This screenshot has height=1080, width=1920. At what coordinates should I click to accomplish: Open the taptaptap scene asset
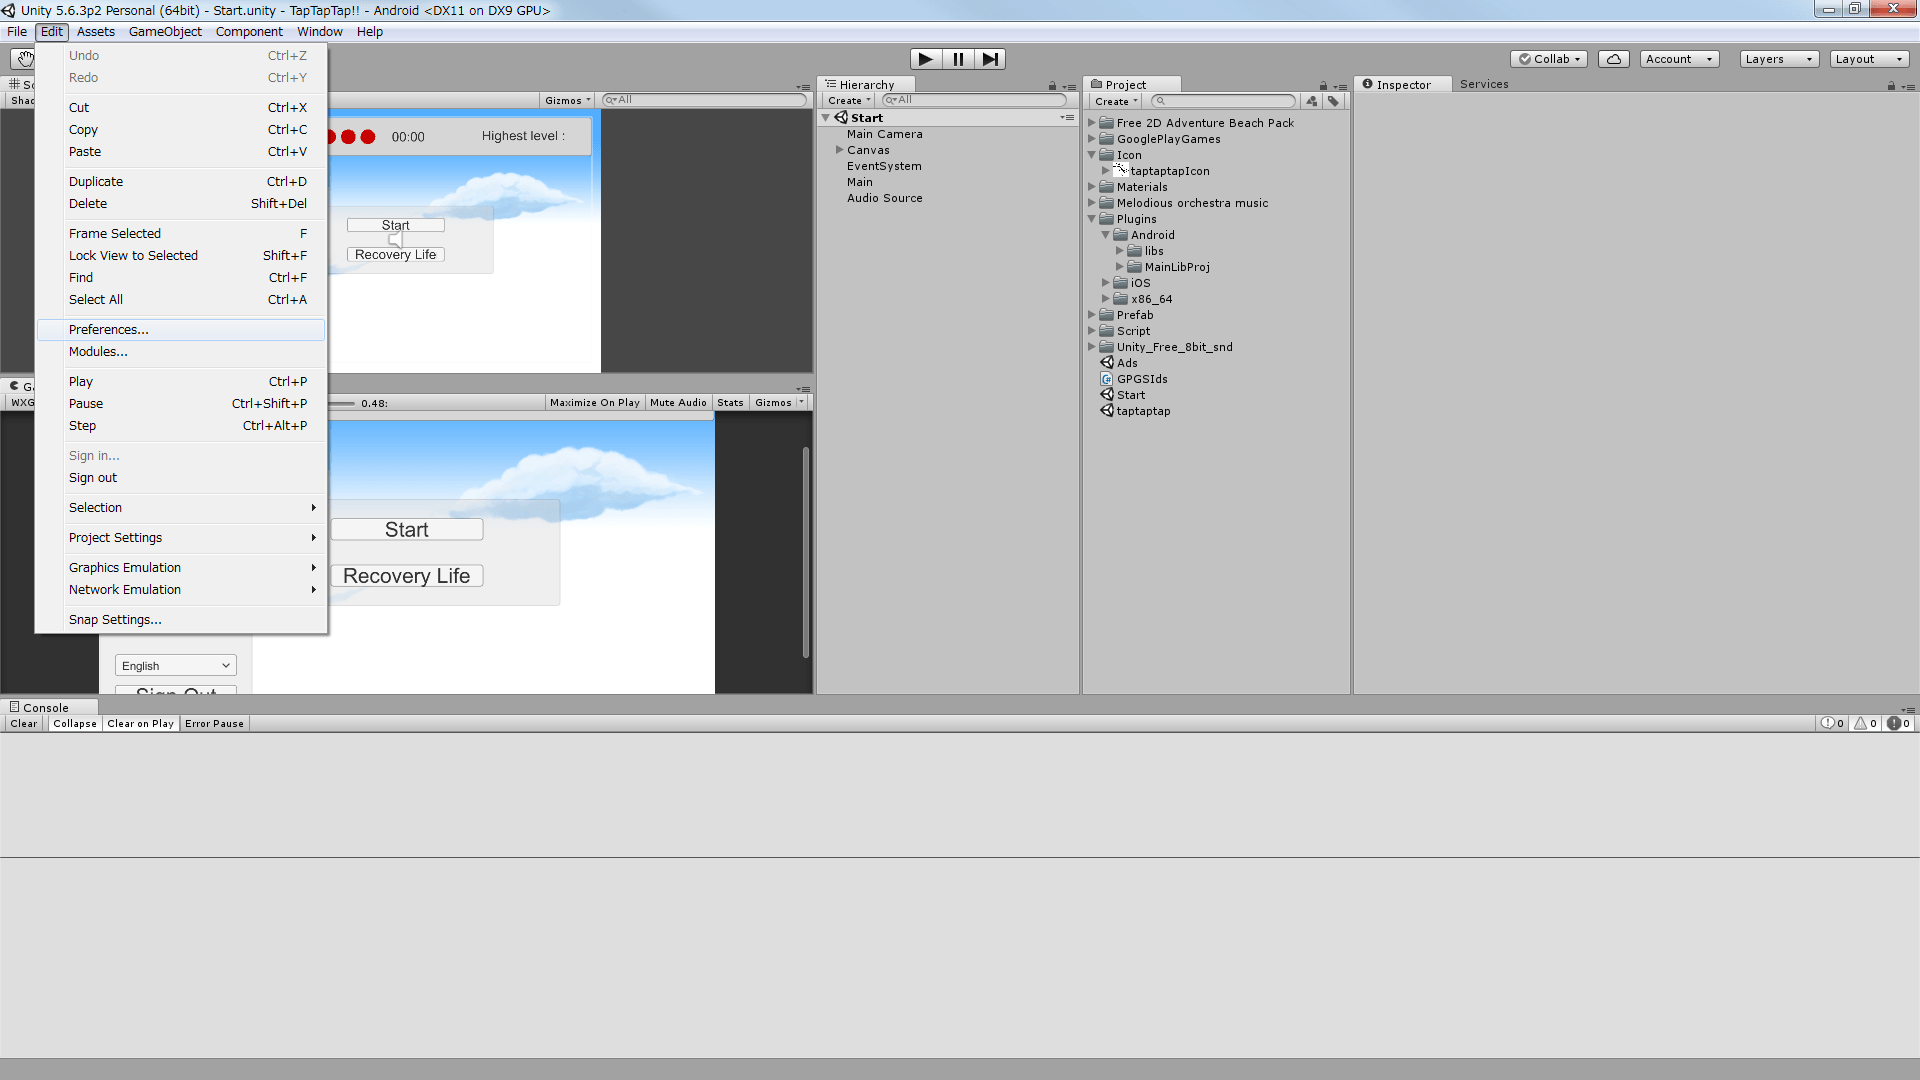pos(1142,411)
